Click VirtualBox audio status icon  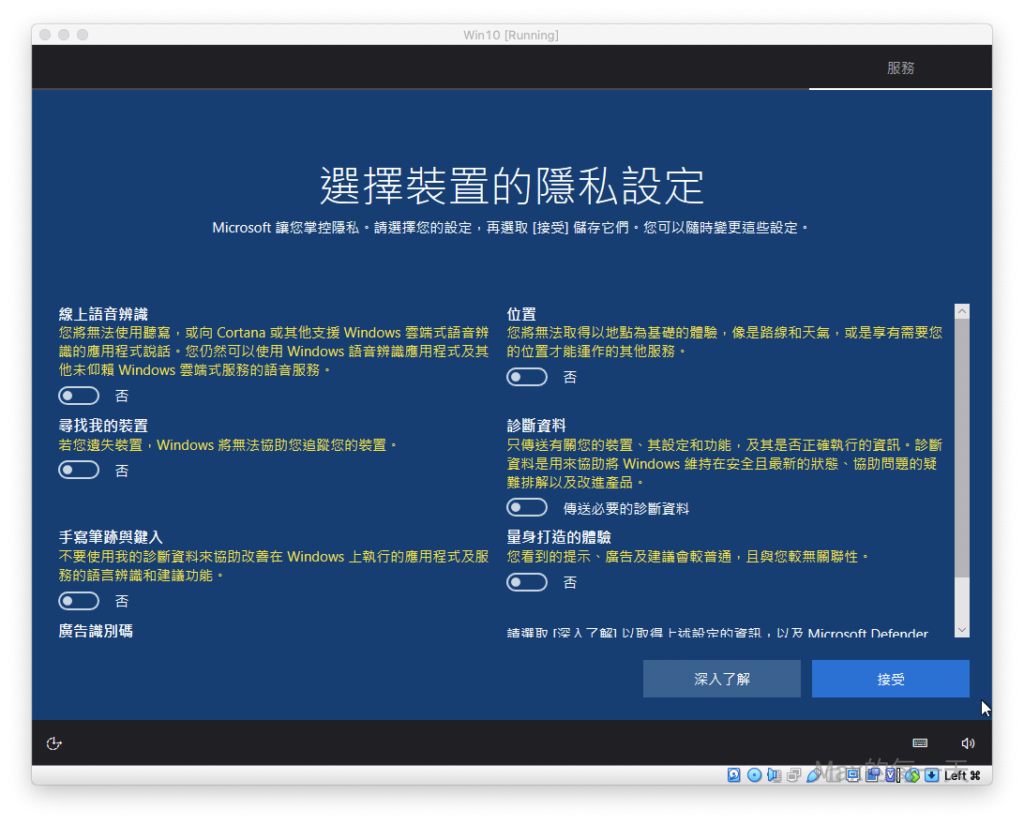pos(774,775)
